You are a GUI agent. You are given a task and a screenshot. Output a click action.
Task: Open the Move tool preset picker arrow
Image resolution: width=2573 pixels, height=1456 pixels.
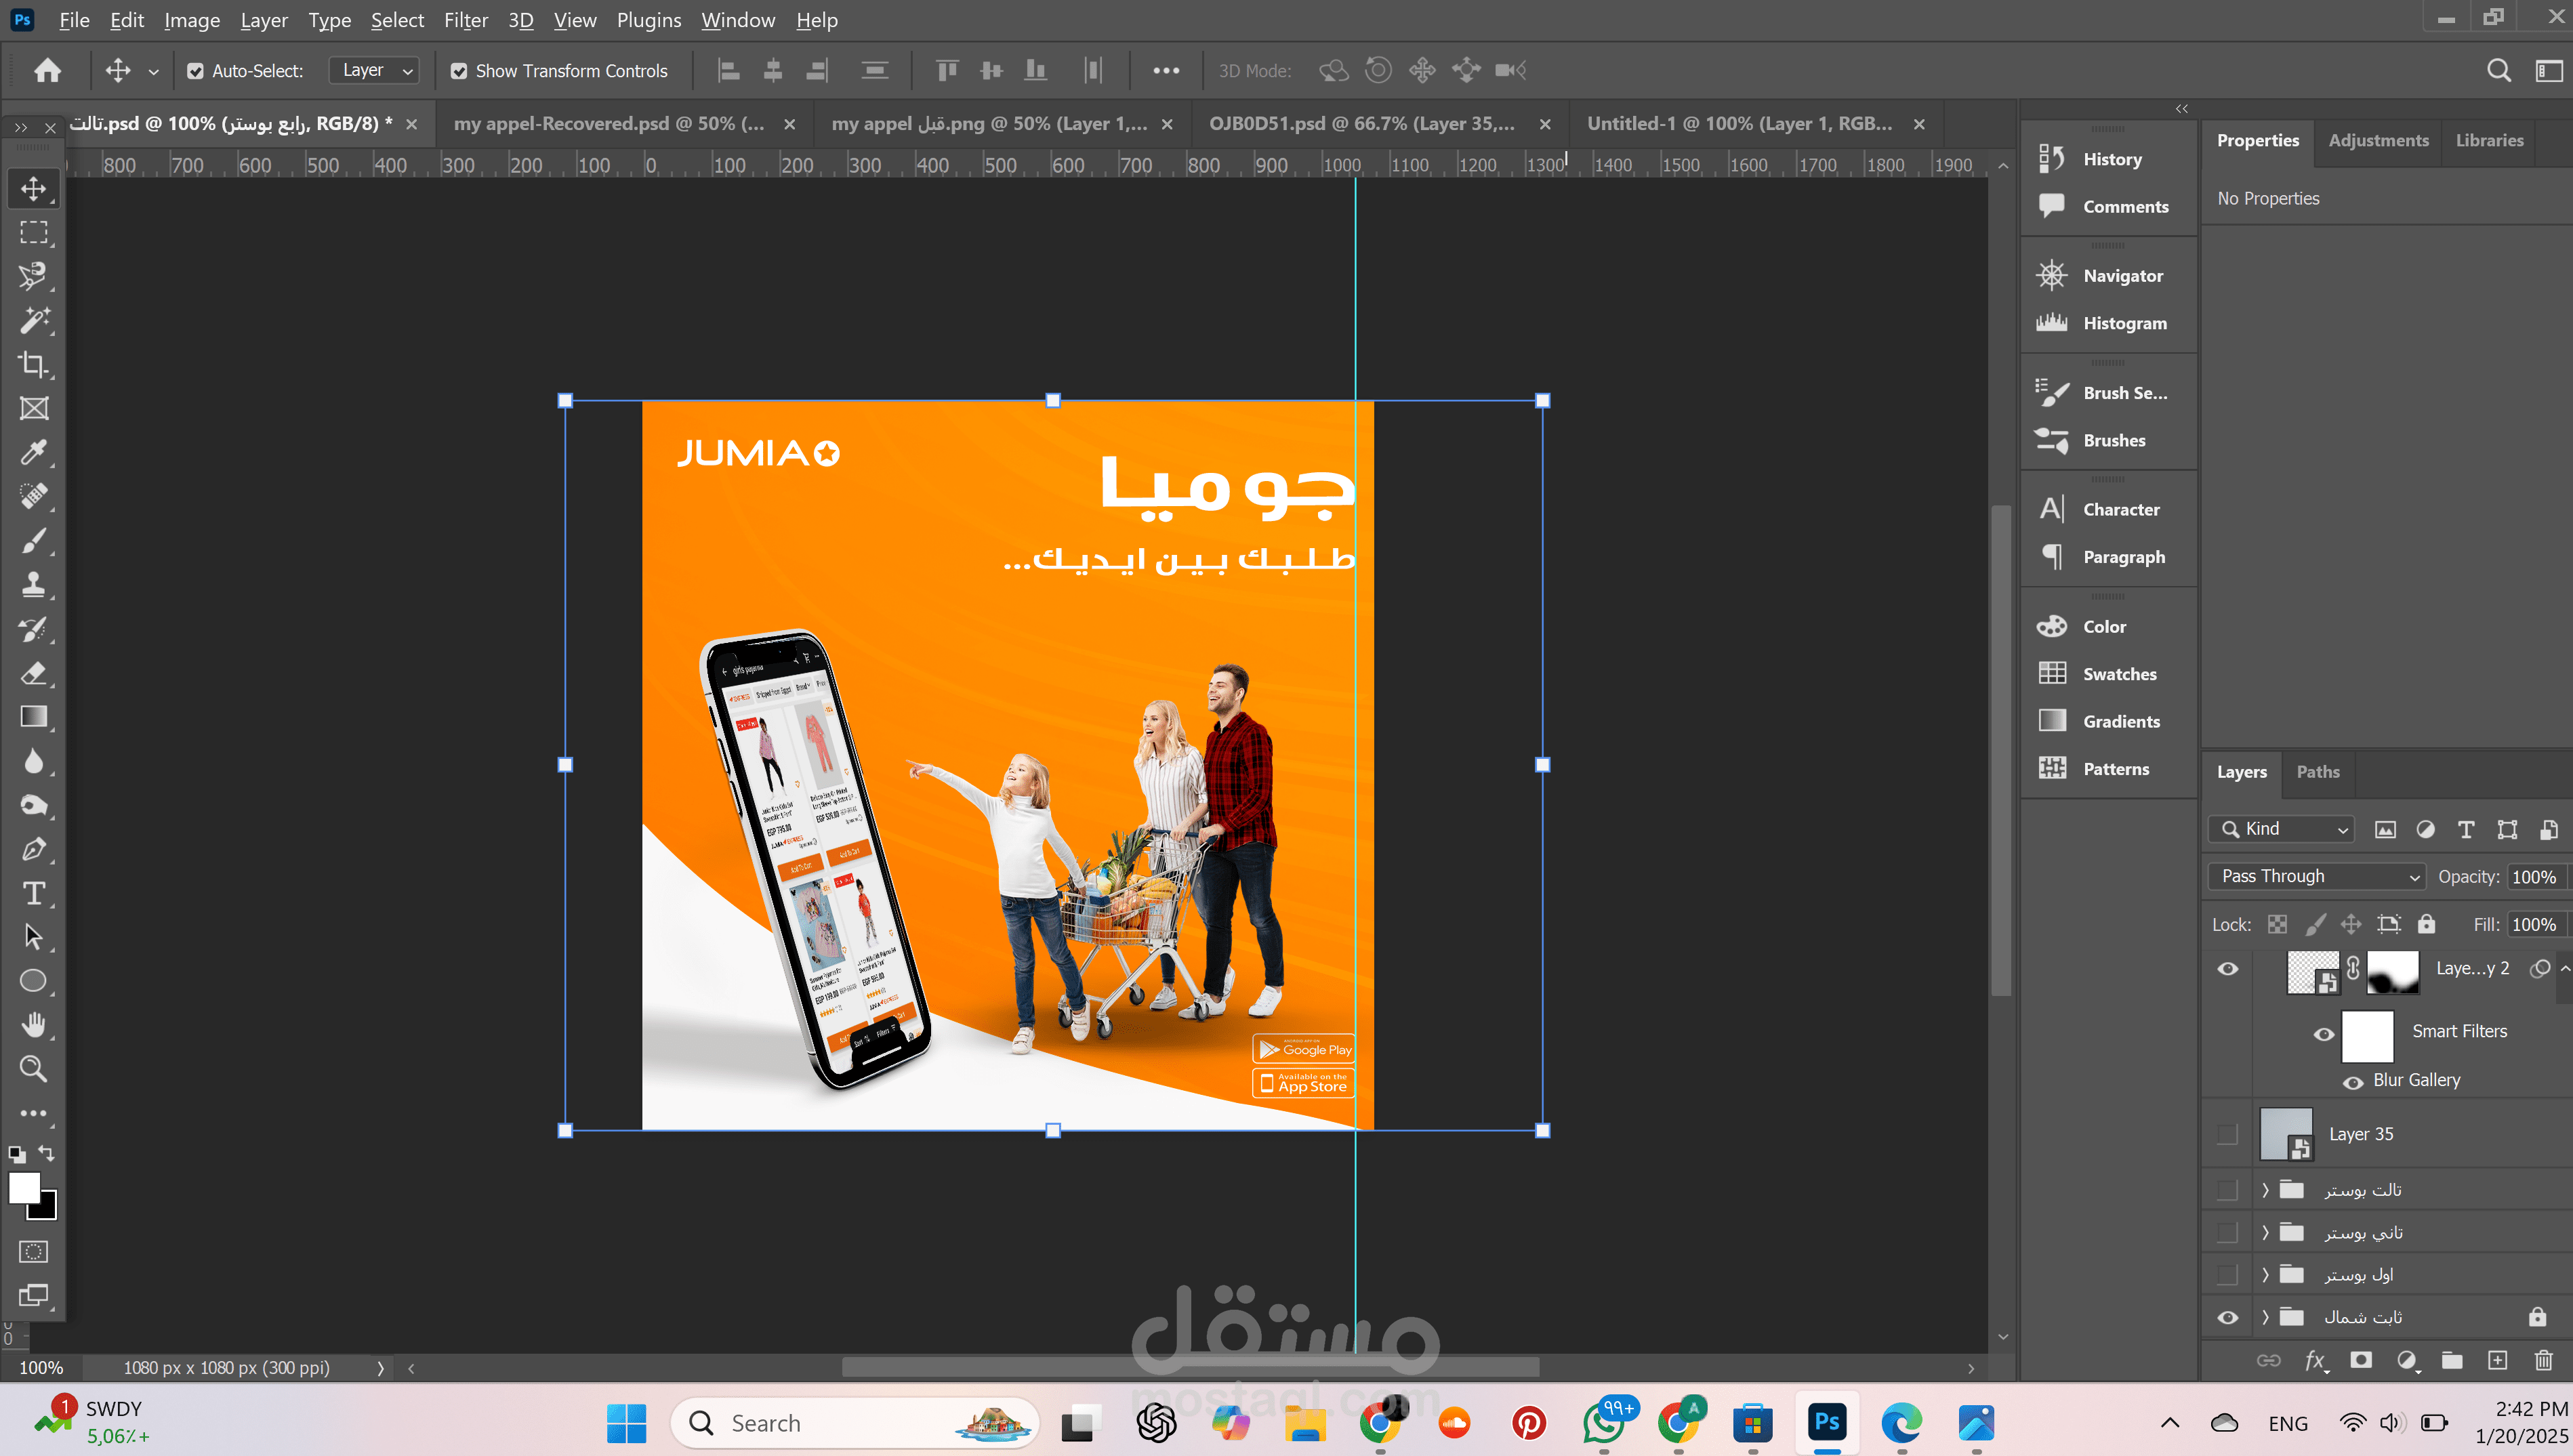pos(153,71)
